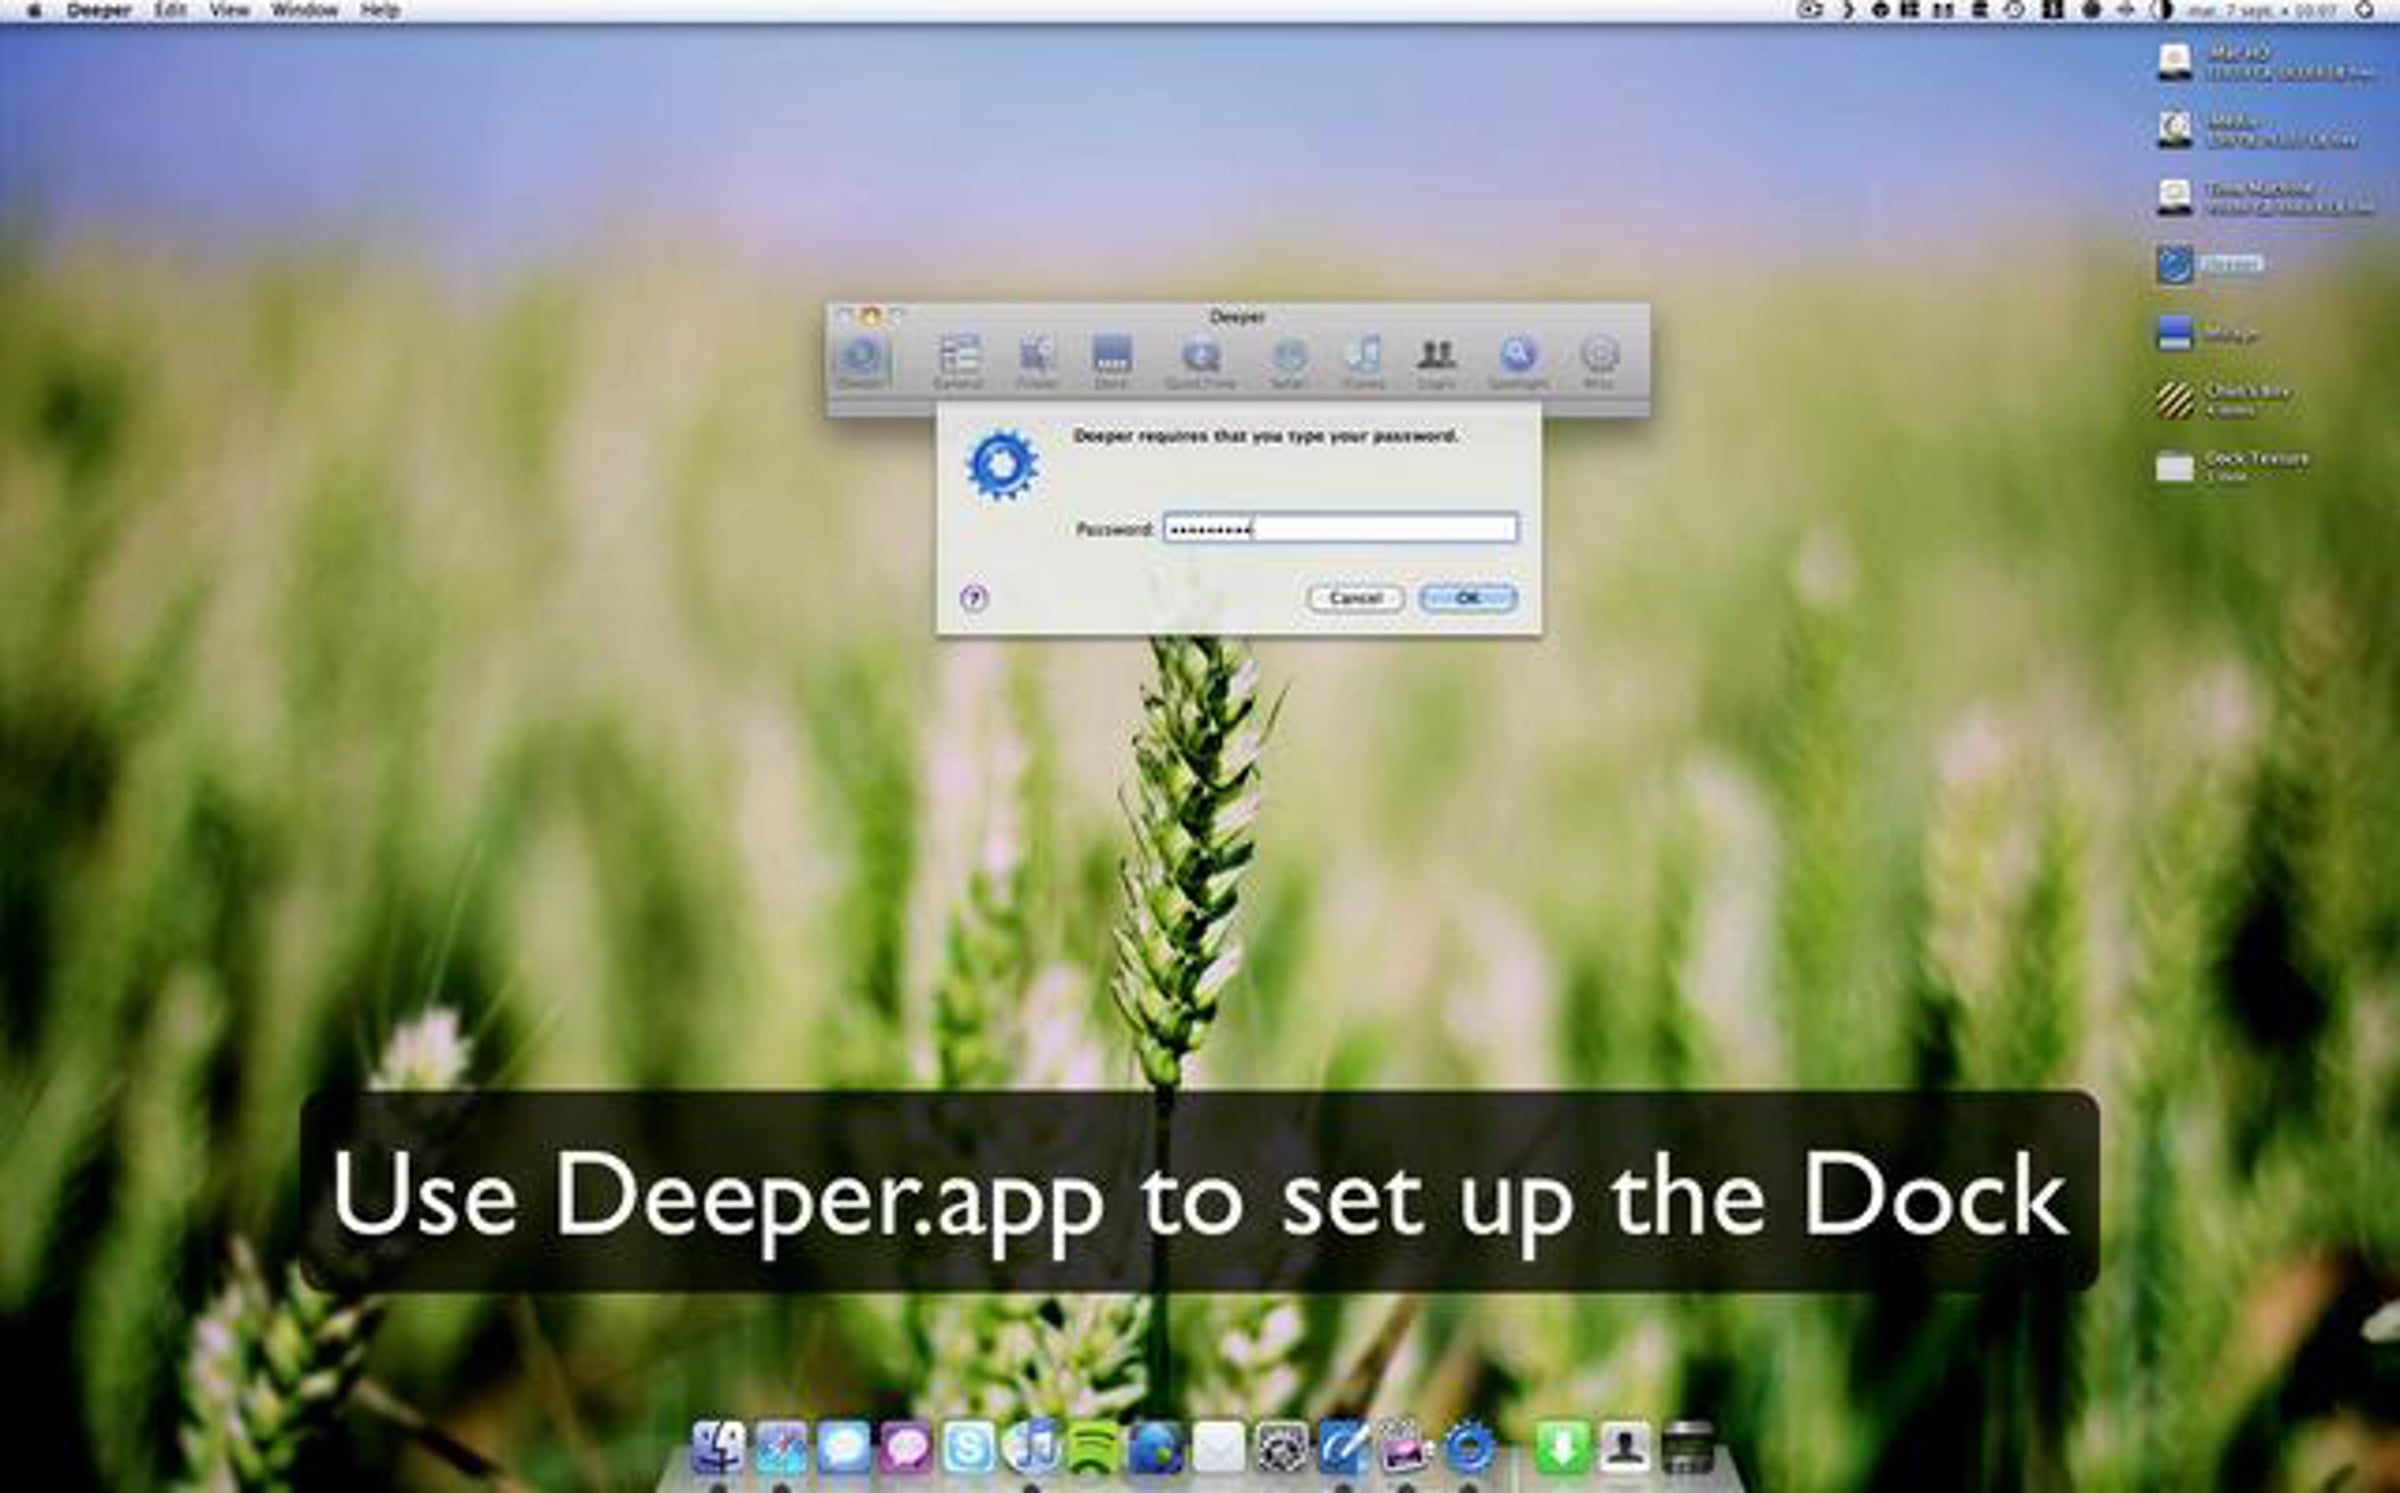This screenshot has height=1493, width=2400.
Task: Open help for the password dialog
Action: [974, 598]
